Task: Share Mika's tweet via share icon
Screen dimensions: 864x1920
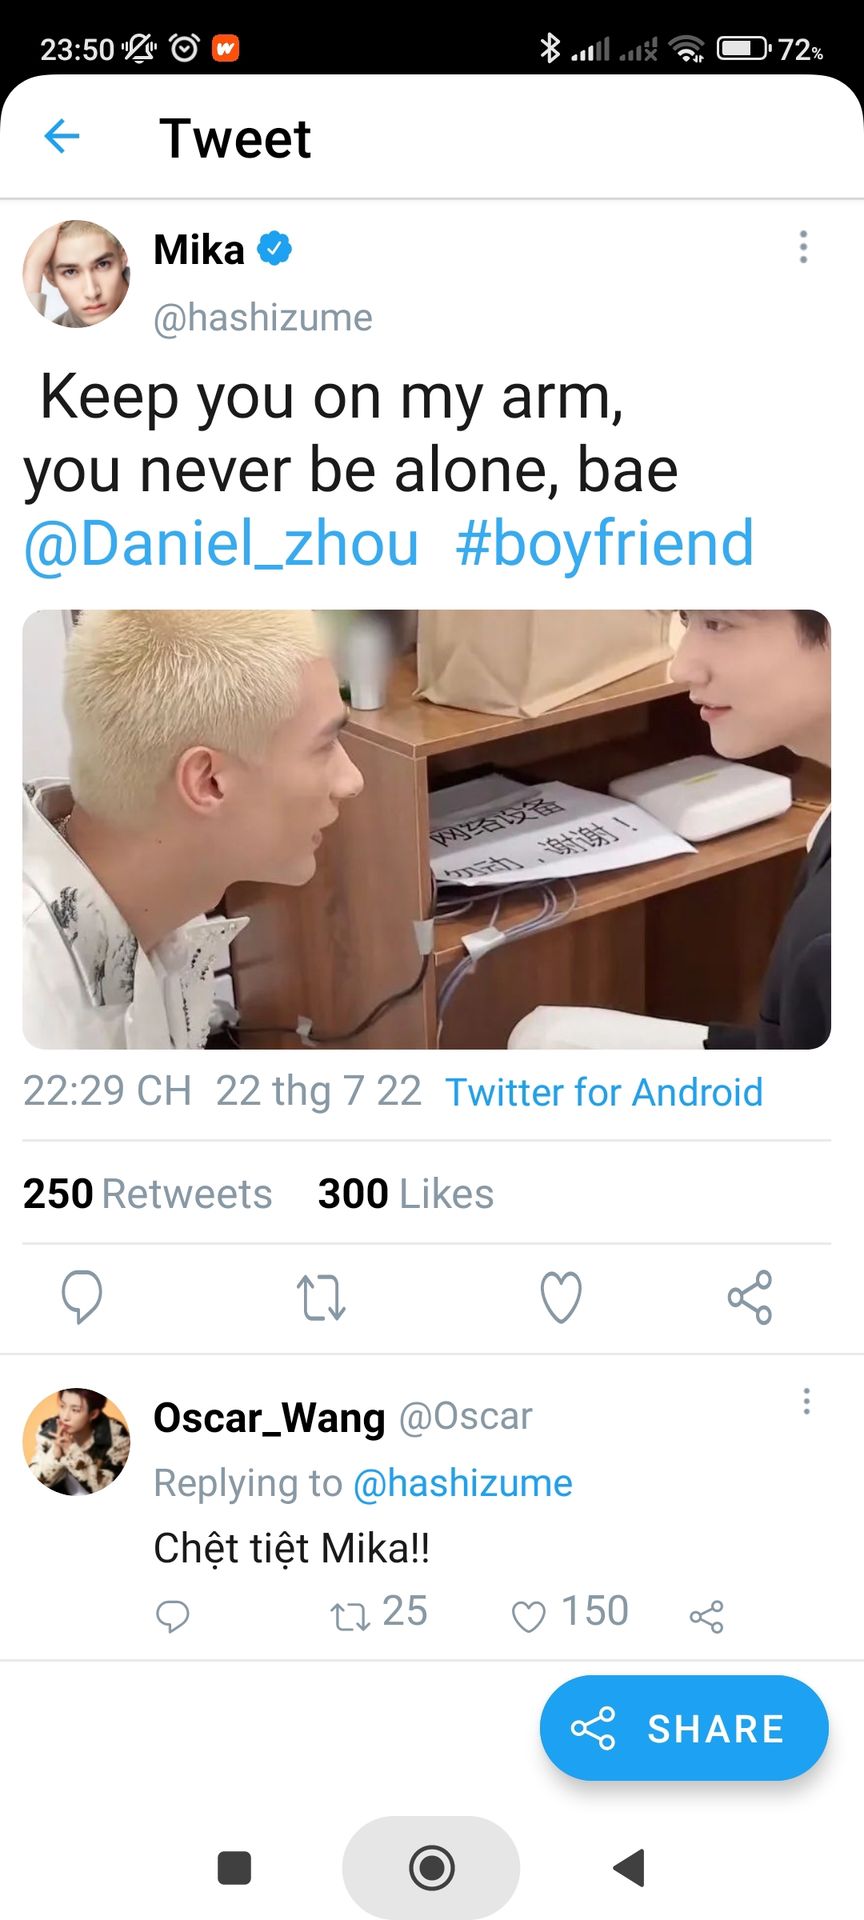Action: click(750, 1297)
